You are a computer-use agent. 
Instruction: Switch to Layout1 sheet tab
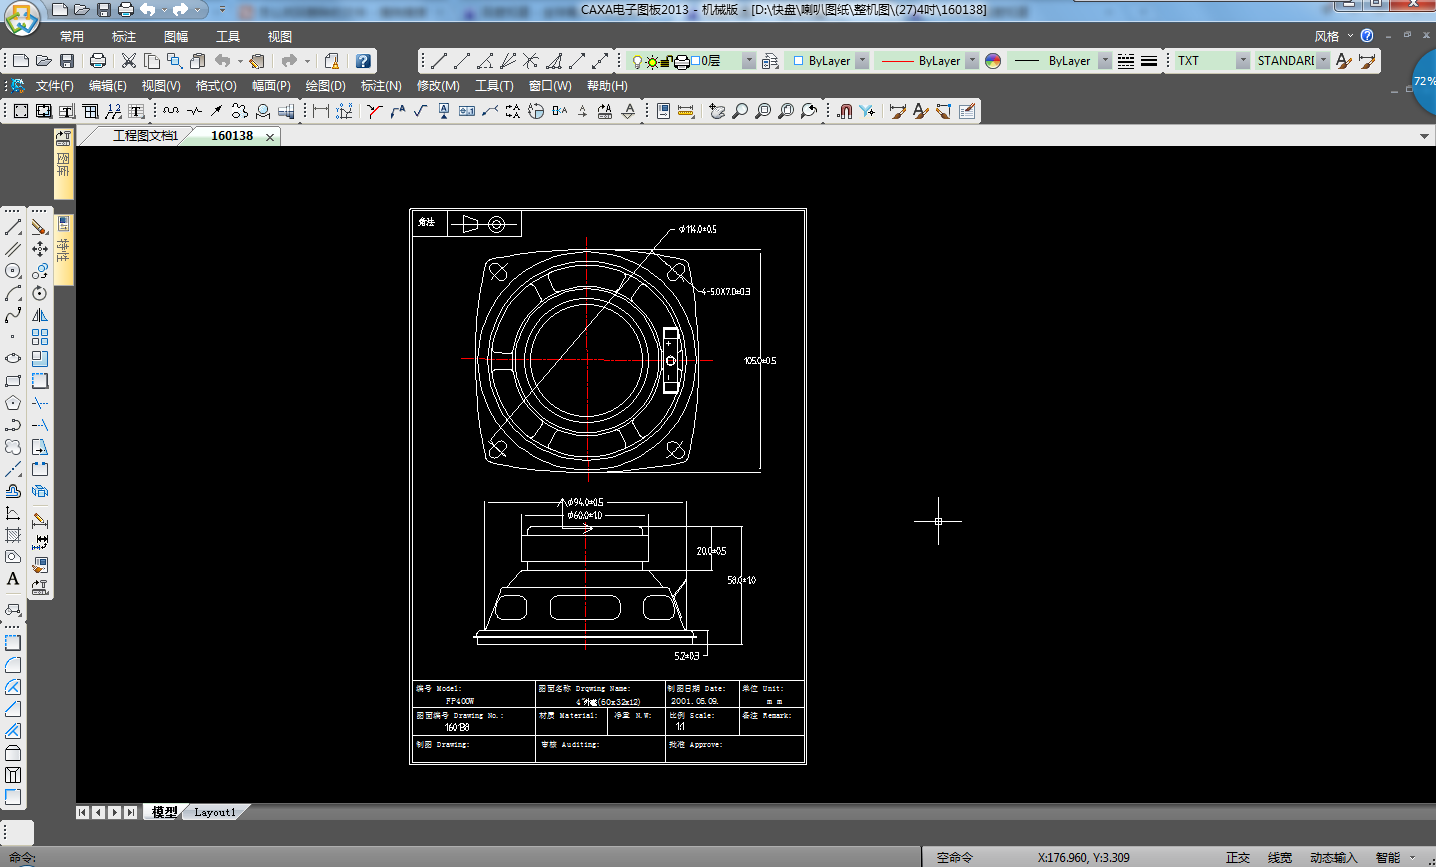(215, 812)
